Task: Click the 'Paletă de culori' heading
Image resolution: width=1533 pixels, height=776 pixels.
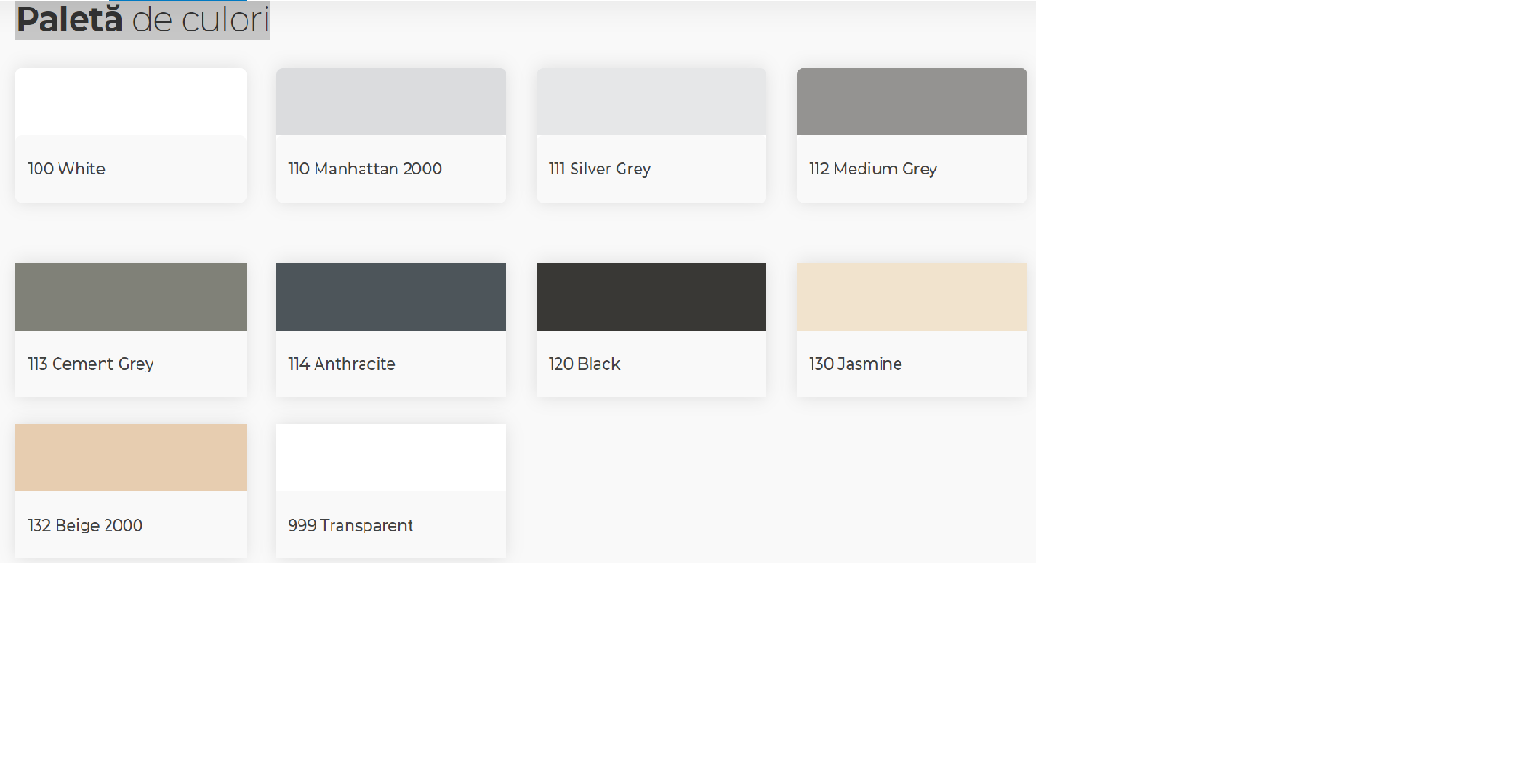Action: point(143,20)
